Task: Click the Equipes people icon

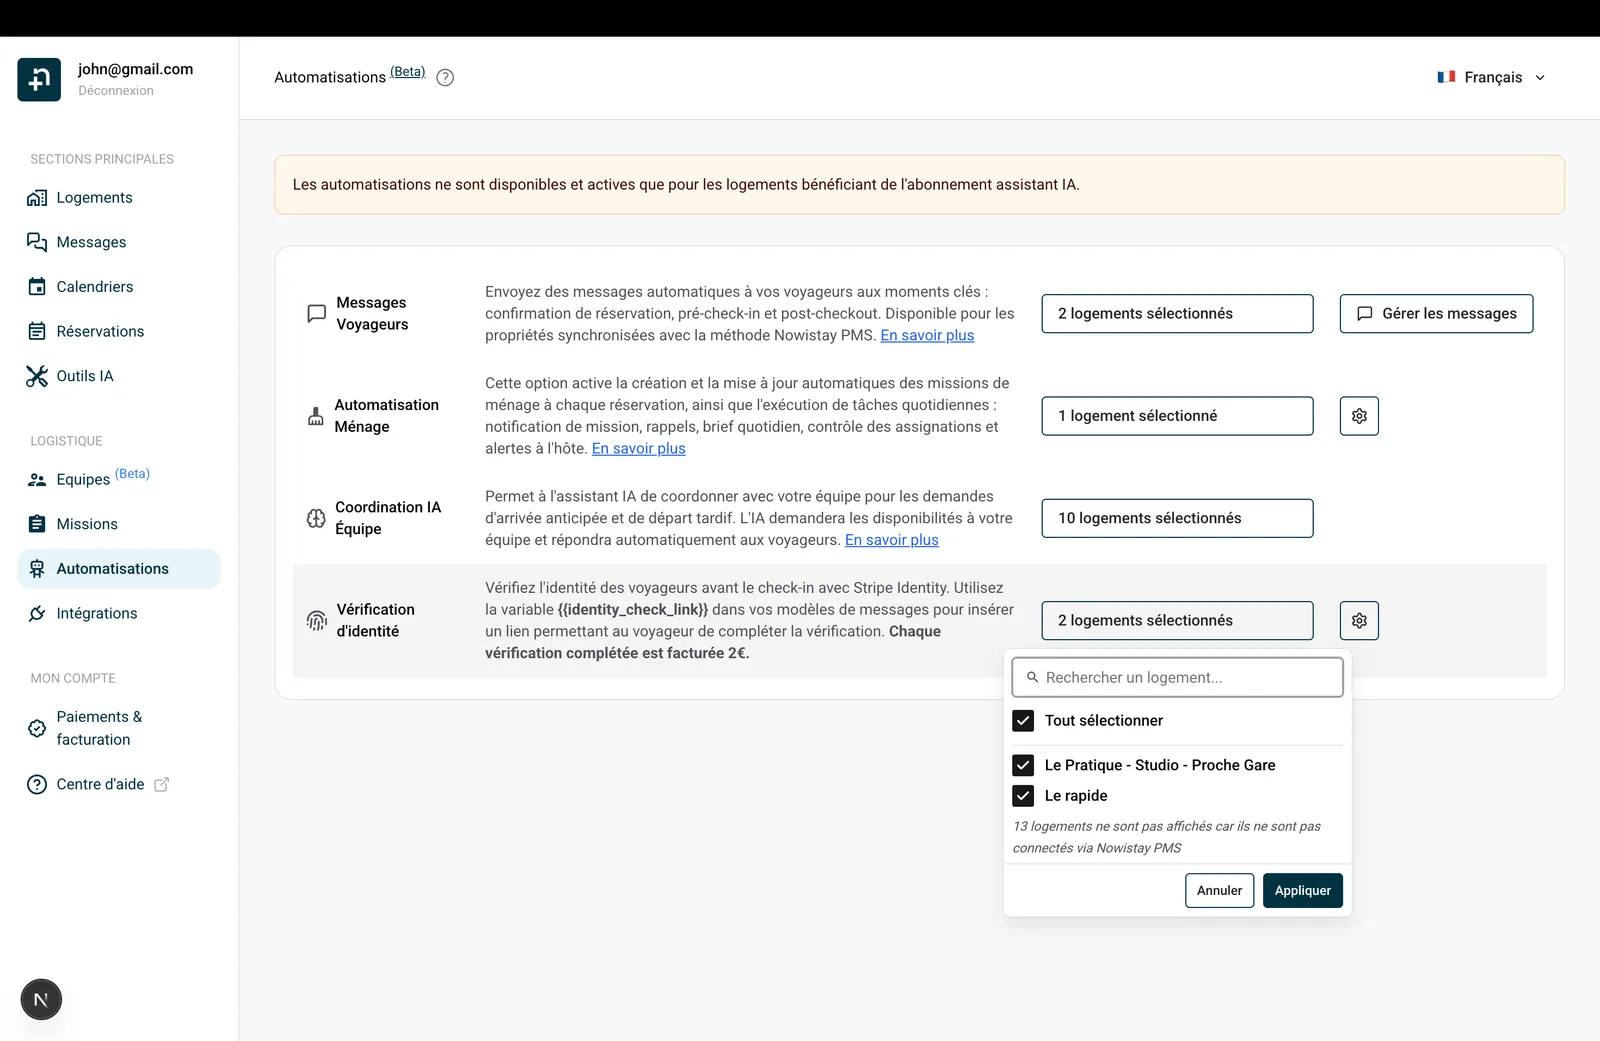Action: [x=37, y=480]
